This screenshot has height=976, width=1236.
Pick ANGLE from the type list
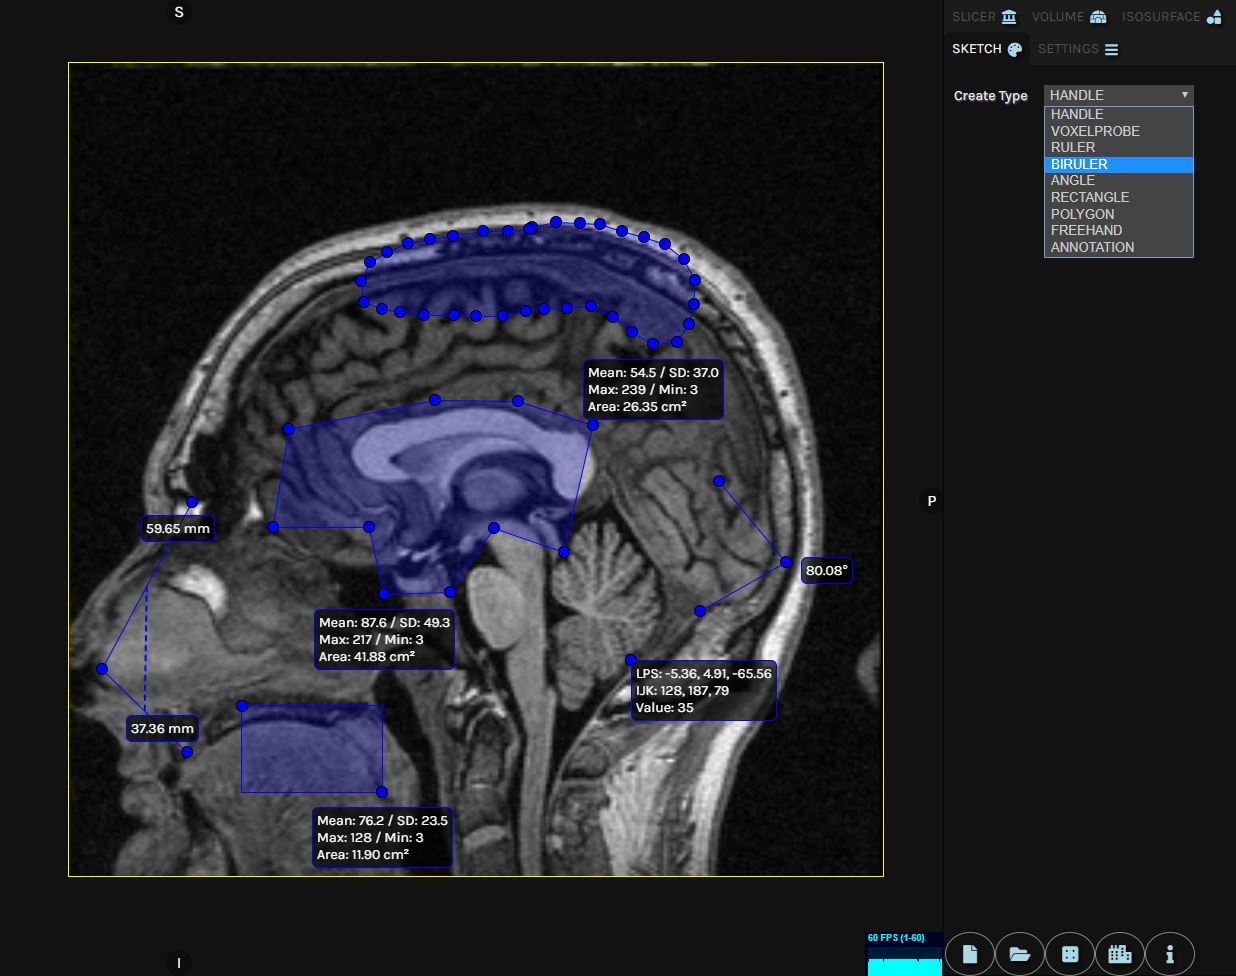(x=1119, y=180)
